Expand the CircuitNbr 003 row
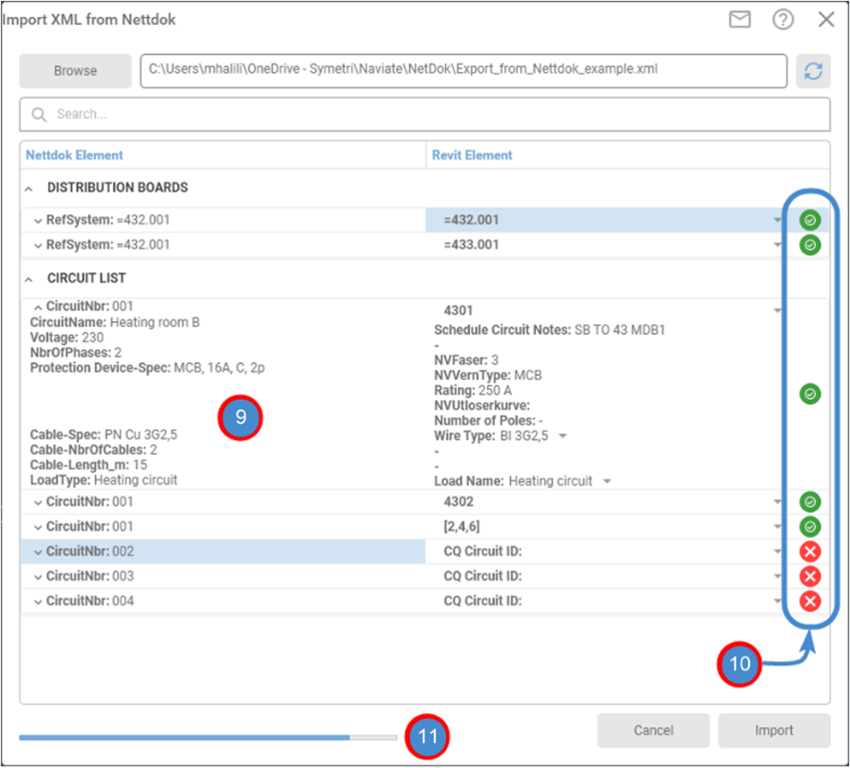 pyautogui.click(x=38, y=577)
